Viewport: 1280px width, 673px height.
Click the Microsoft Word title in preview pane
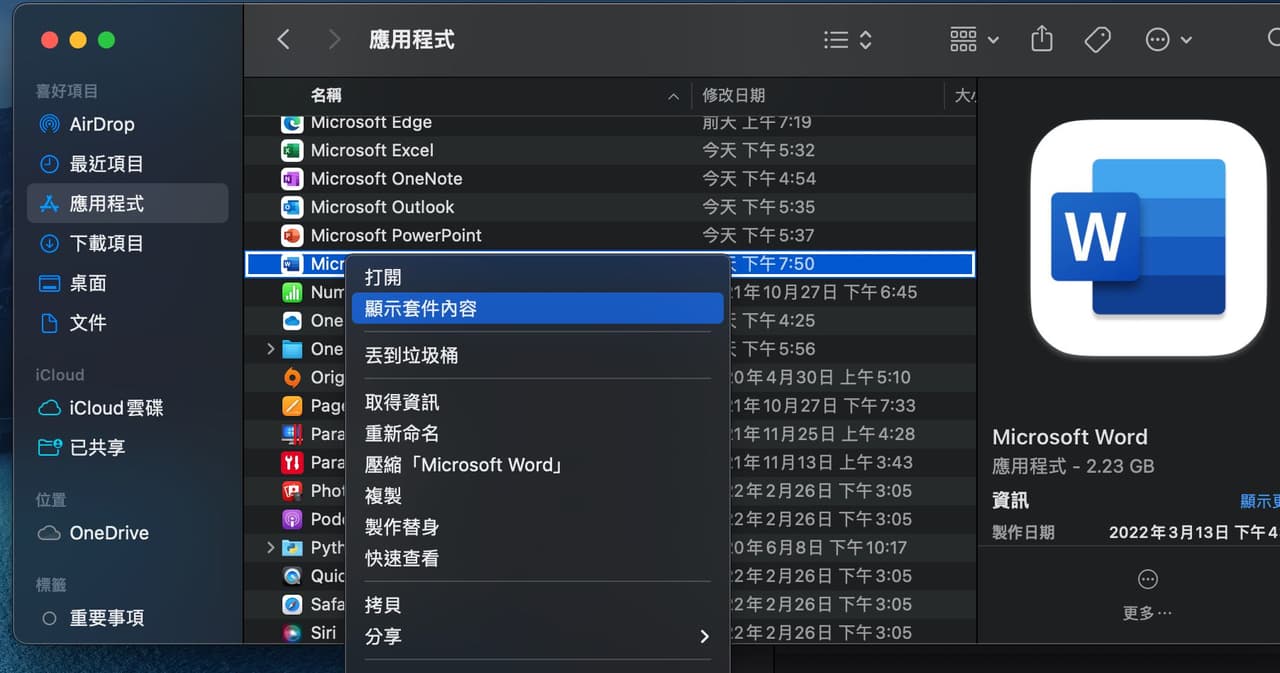click(x=1070, y=437)
